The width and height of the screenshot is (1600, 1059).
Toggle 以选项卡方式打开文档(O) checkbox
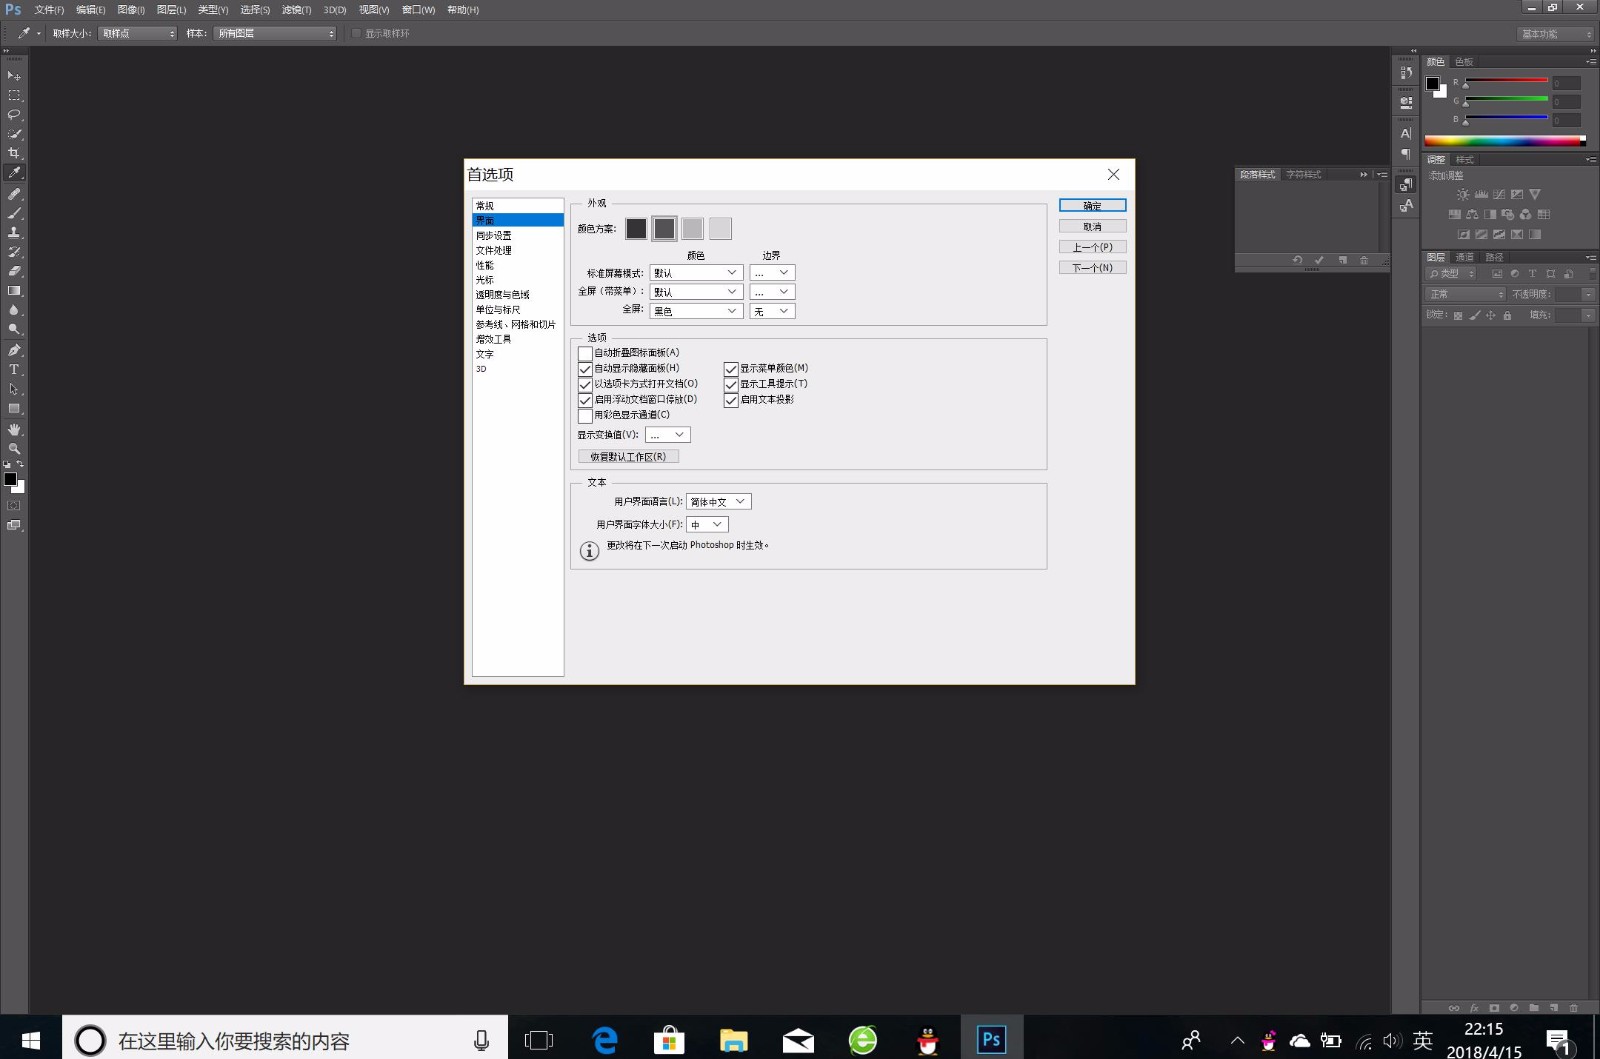pos(585,384)
